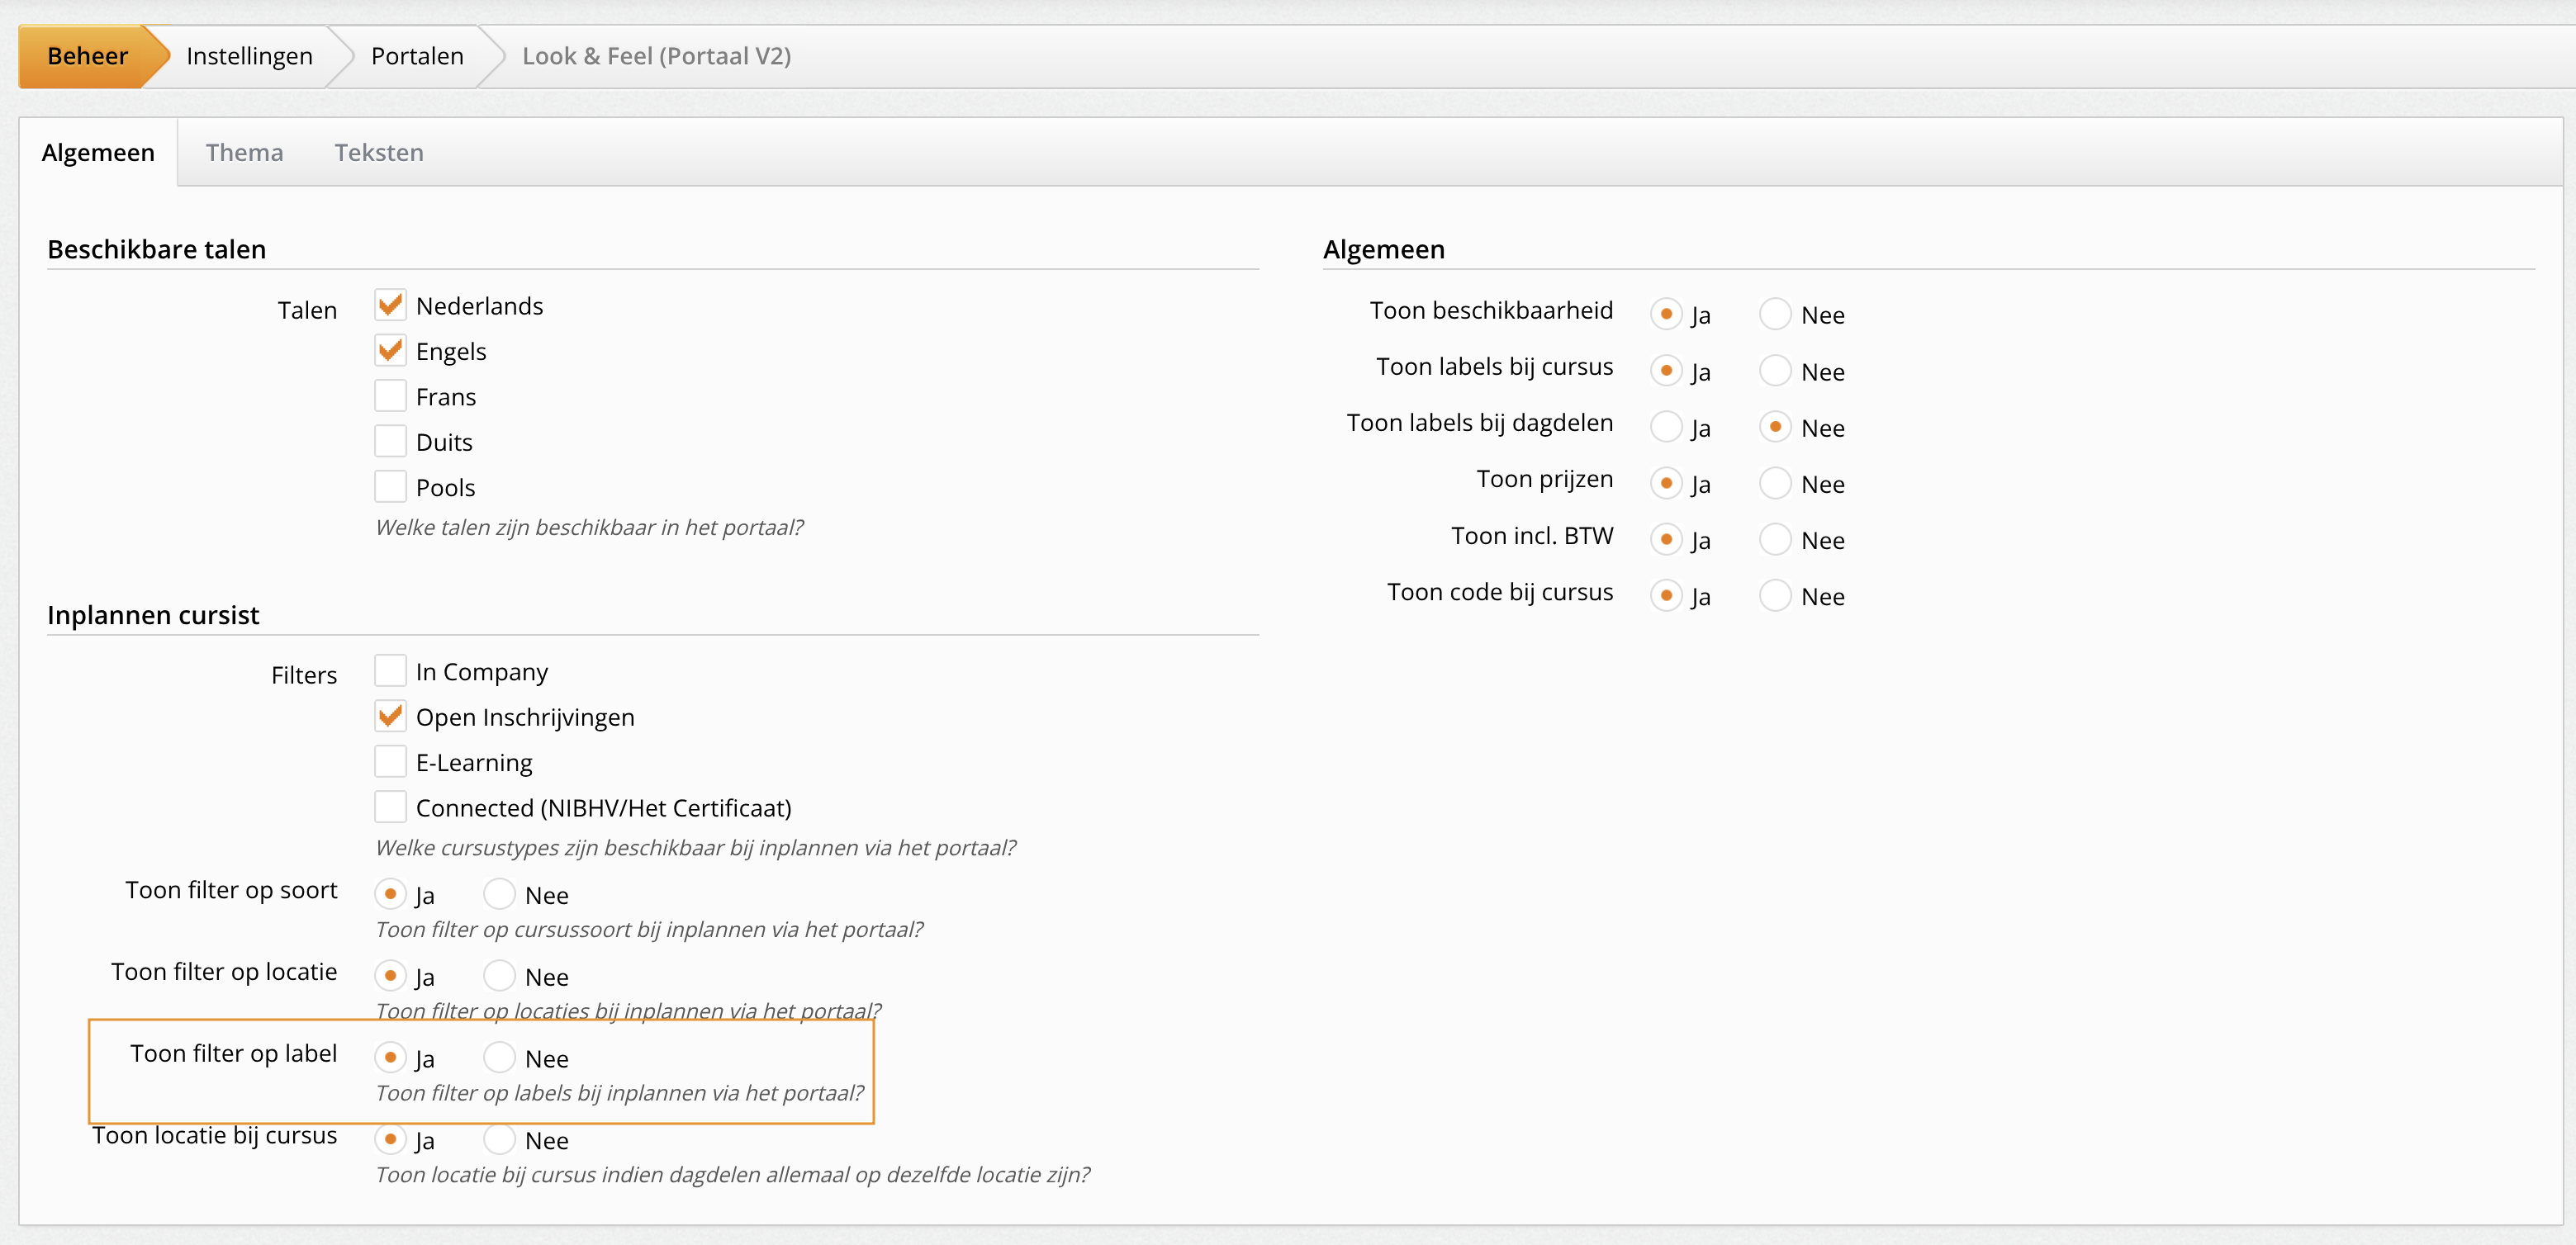Select Nee for Toon filter op label
This screenshot has height=1245, width=2576.
[499, 1057]
